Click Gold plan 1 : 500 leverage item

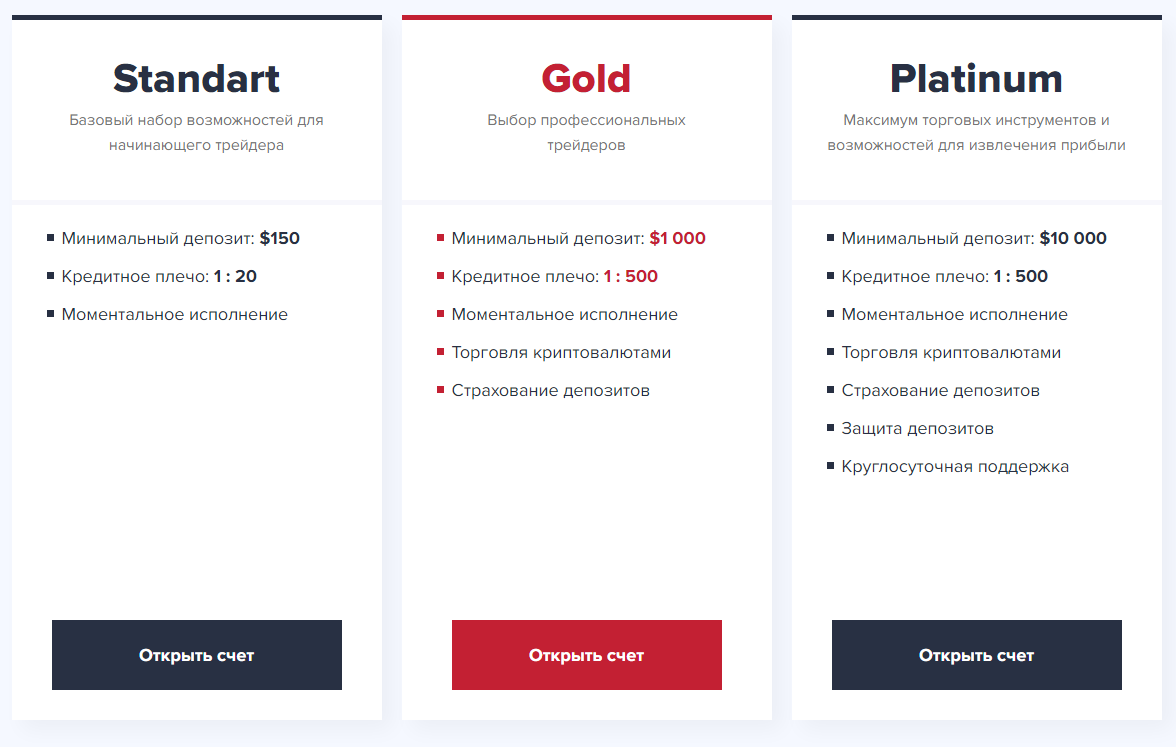point(554,277)
